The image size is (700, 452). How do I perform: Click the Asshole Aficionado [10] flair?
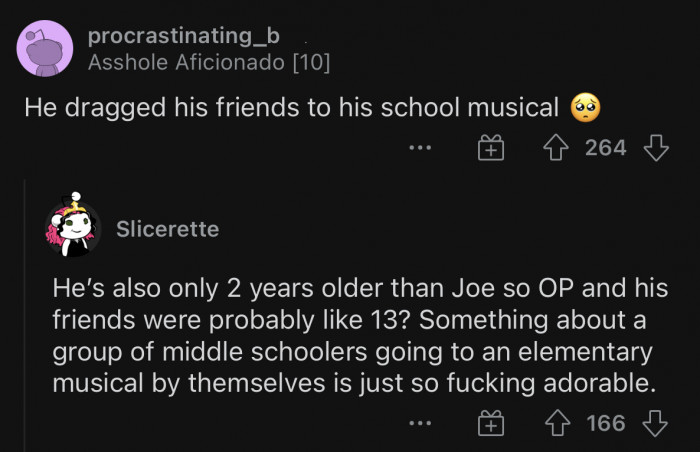(209, 62)
